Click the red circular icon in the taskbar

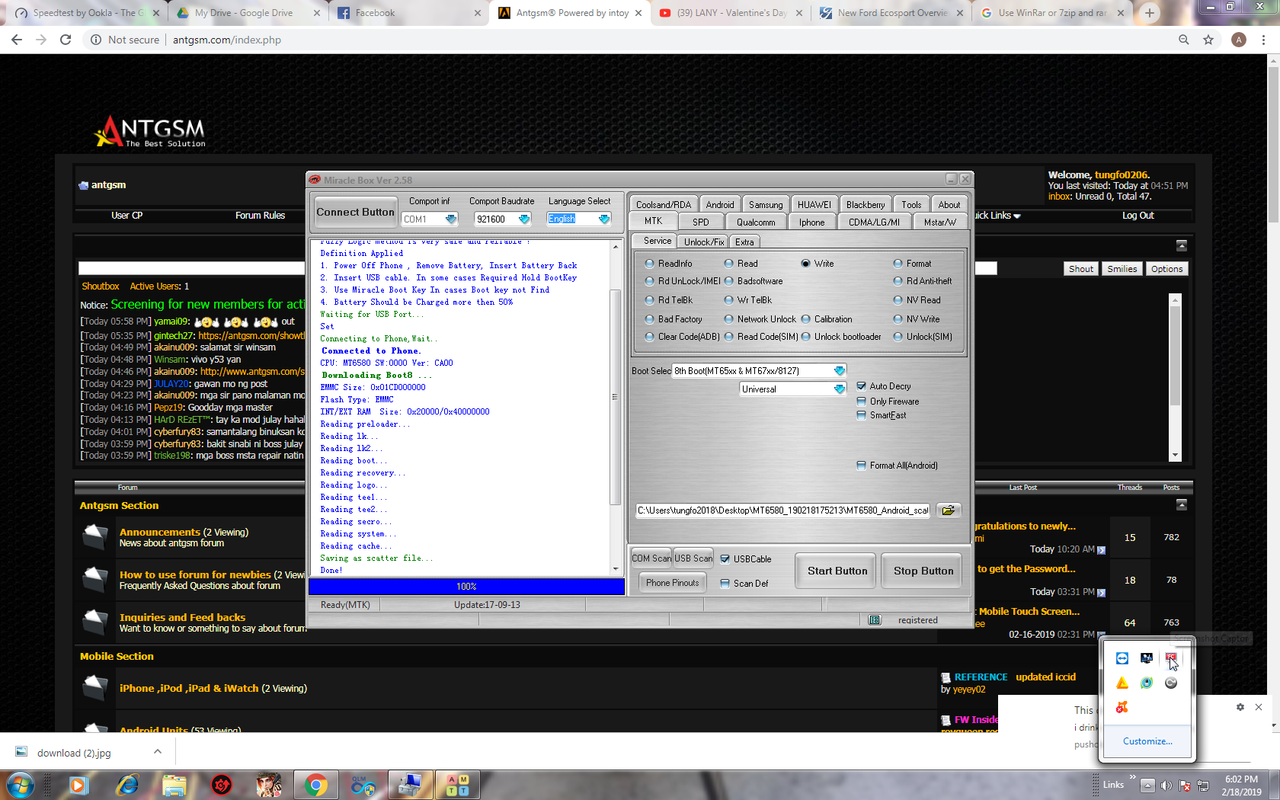tap(221, 785)
